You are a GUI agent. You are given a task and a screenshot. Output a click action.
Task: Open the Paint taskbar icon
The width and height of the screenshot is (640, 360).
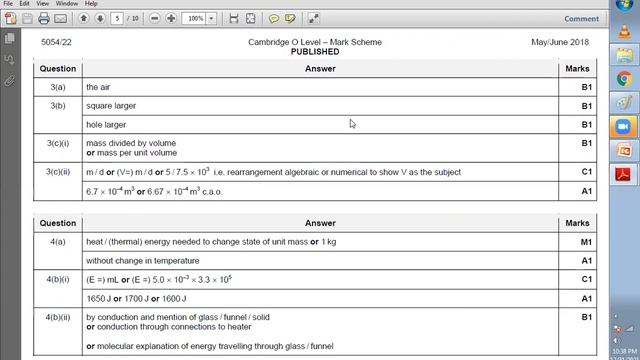624,102
